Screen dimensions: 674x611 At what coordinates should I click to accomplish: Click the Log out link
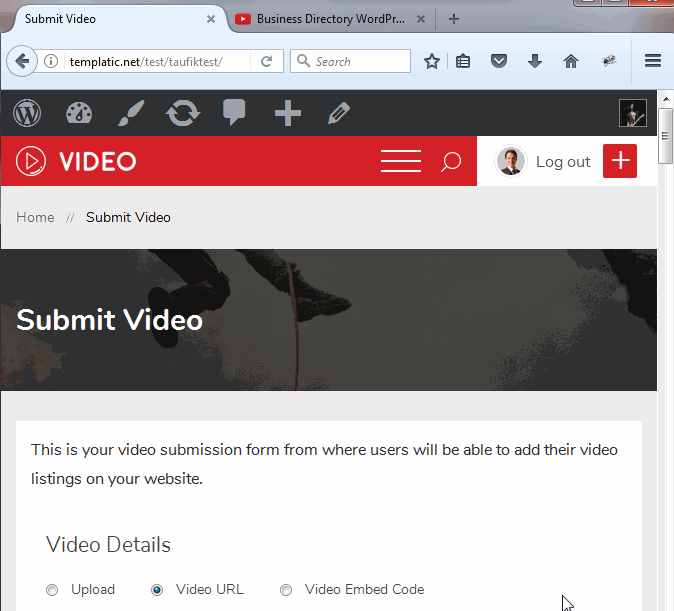click(x=563, y=162)
